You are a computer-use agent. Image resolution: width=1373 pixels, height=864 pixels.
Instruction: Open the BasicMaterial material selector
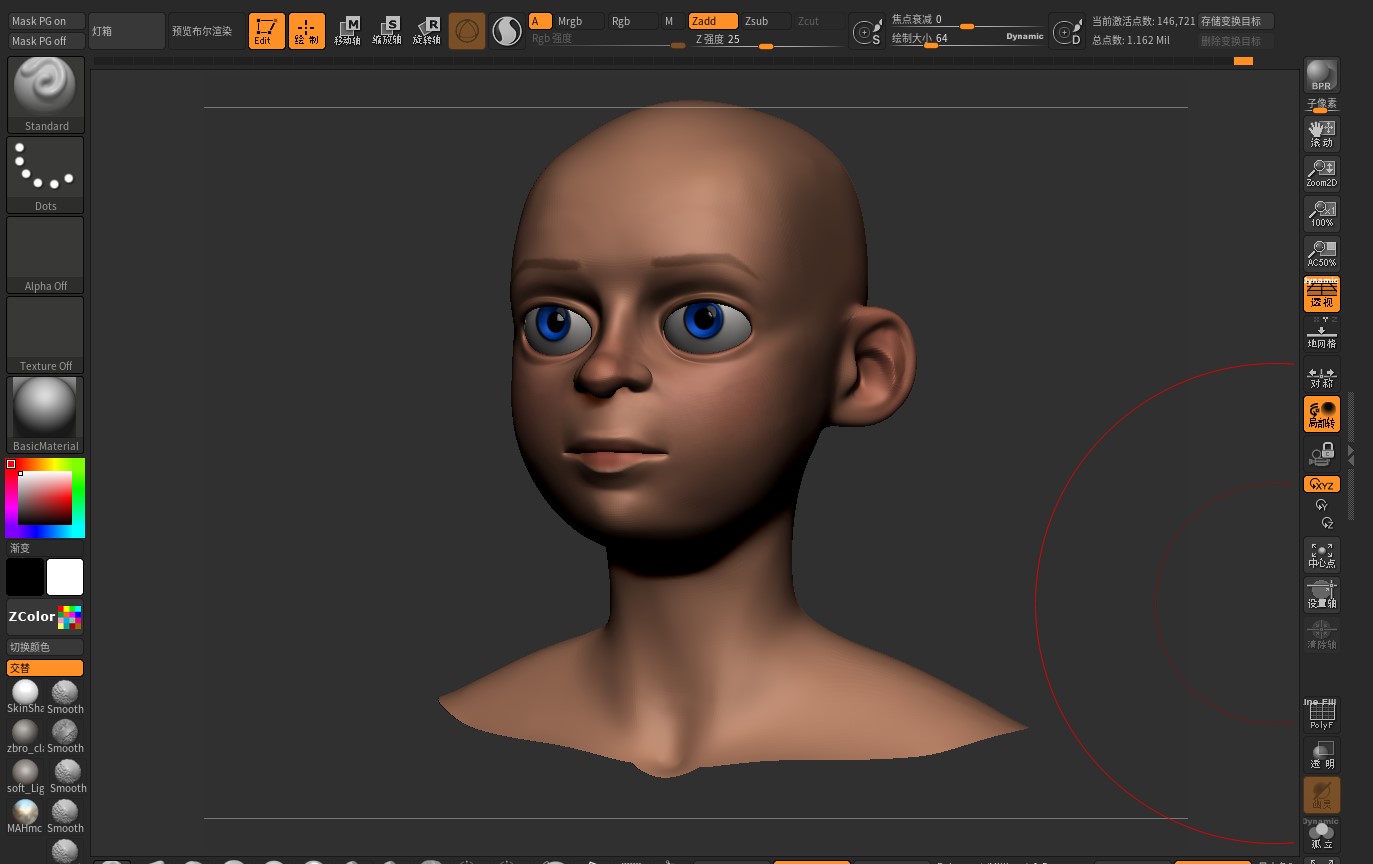[x=46, y=415]
